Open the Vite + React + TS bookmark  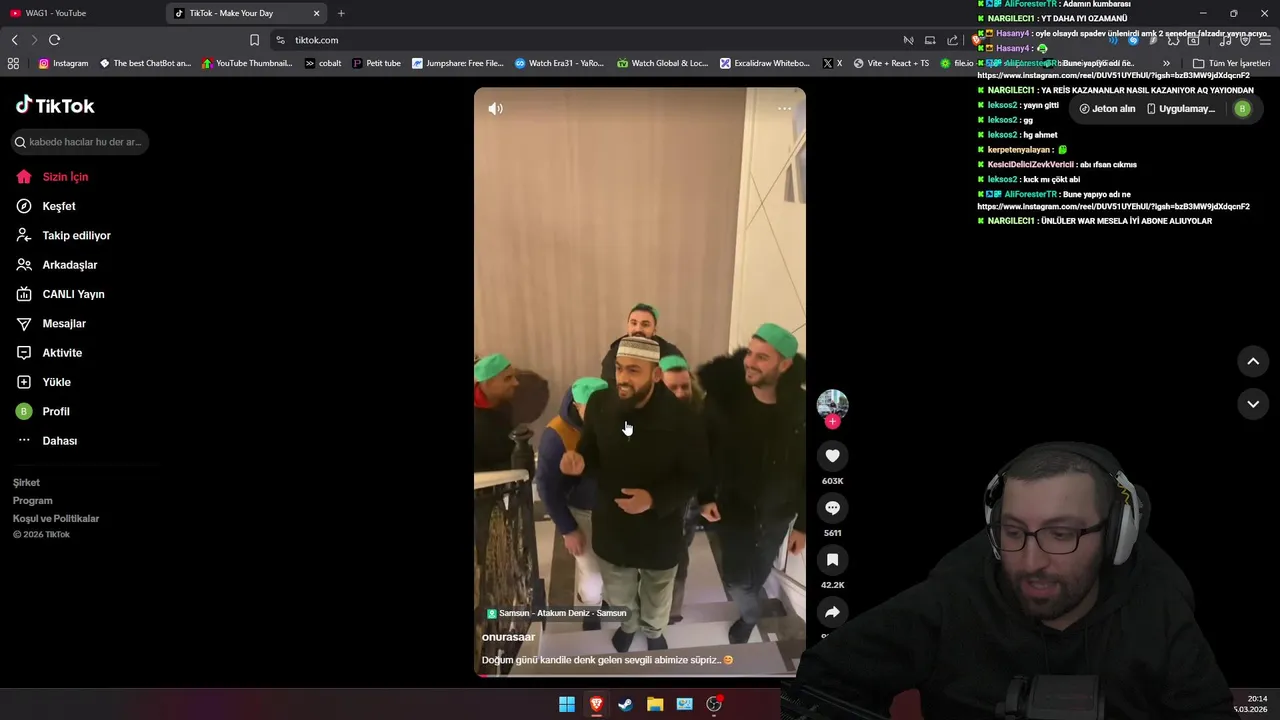click(x=891, y=63)
